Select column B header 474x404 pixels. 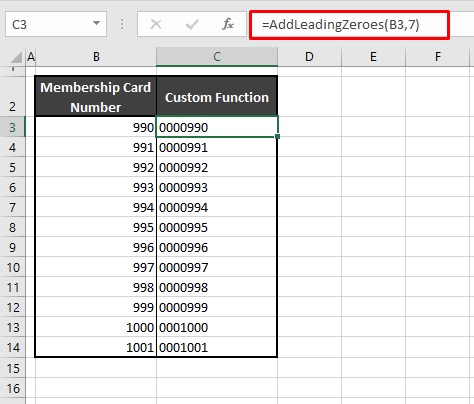click(96, 57)
